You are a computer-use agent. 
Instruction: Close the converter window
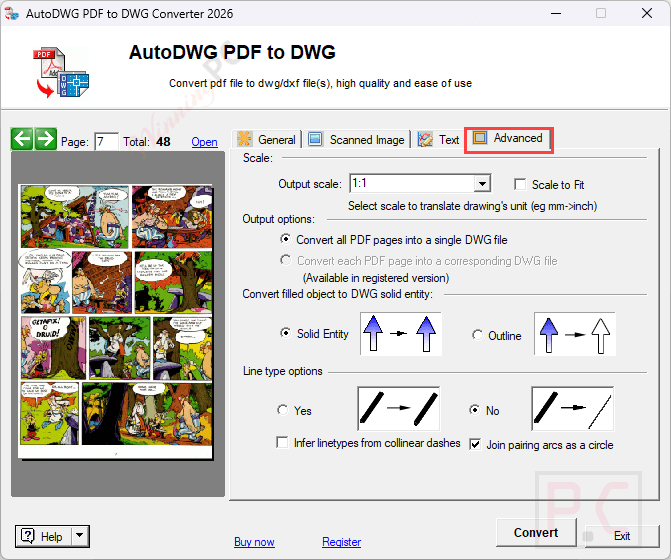[x=647, y=13]
